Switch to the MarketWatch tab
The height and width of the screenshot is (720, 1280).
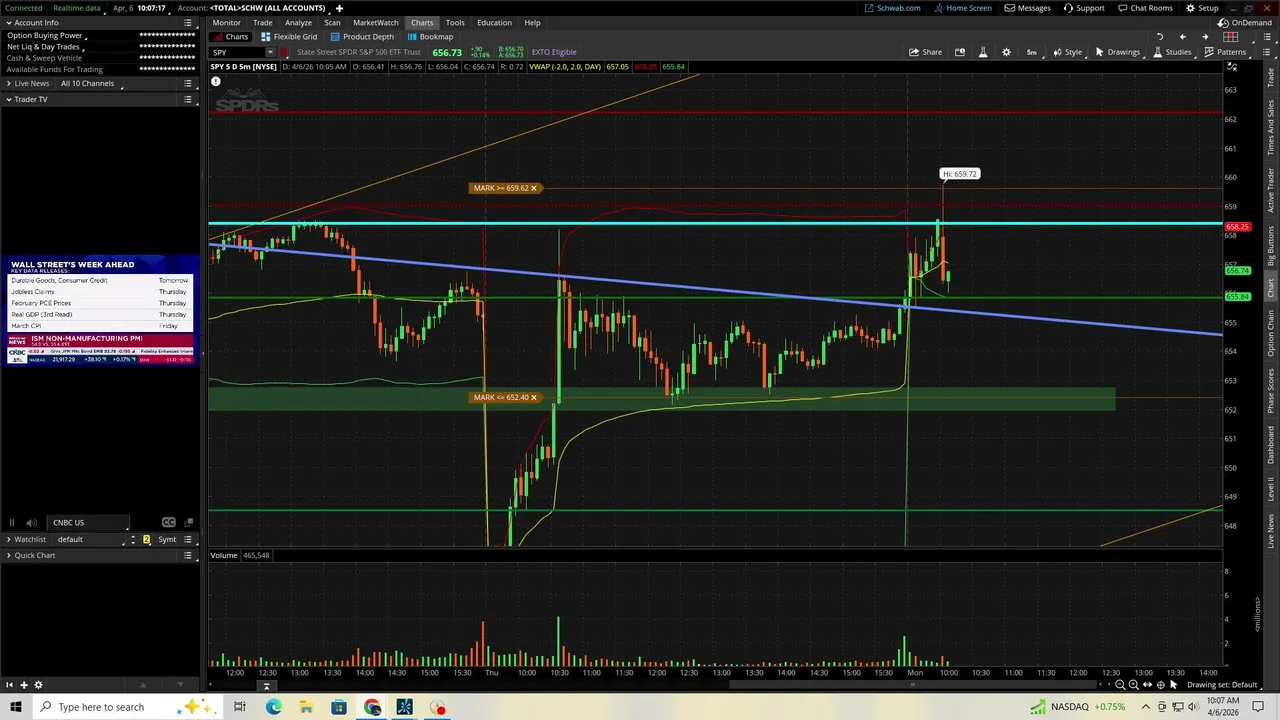tap(376, 22)
